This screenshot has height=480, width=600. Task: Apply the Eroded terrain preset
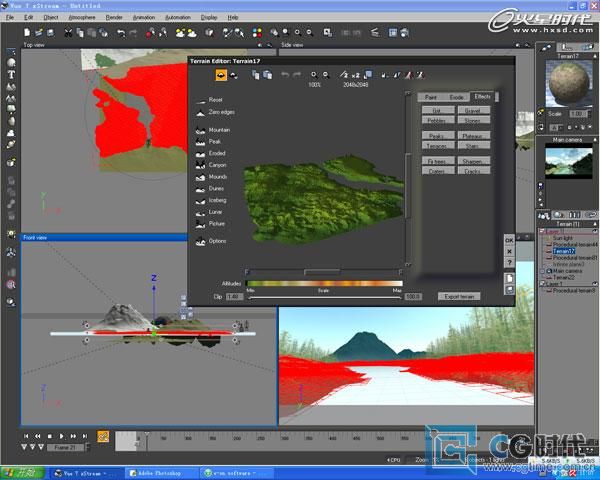pyautogui.click(x=211, y=153)
